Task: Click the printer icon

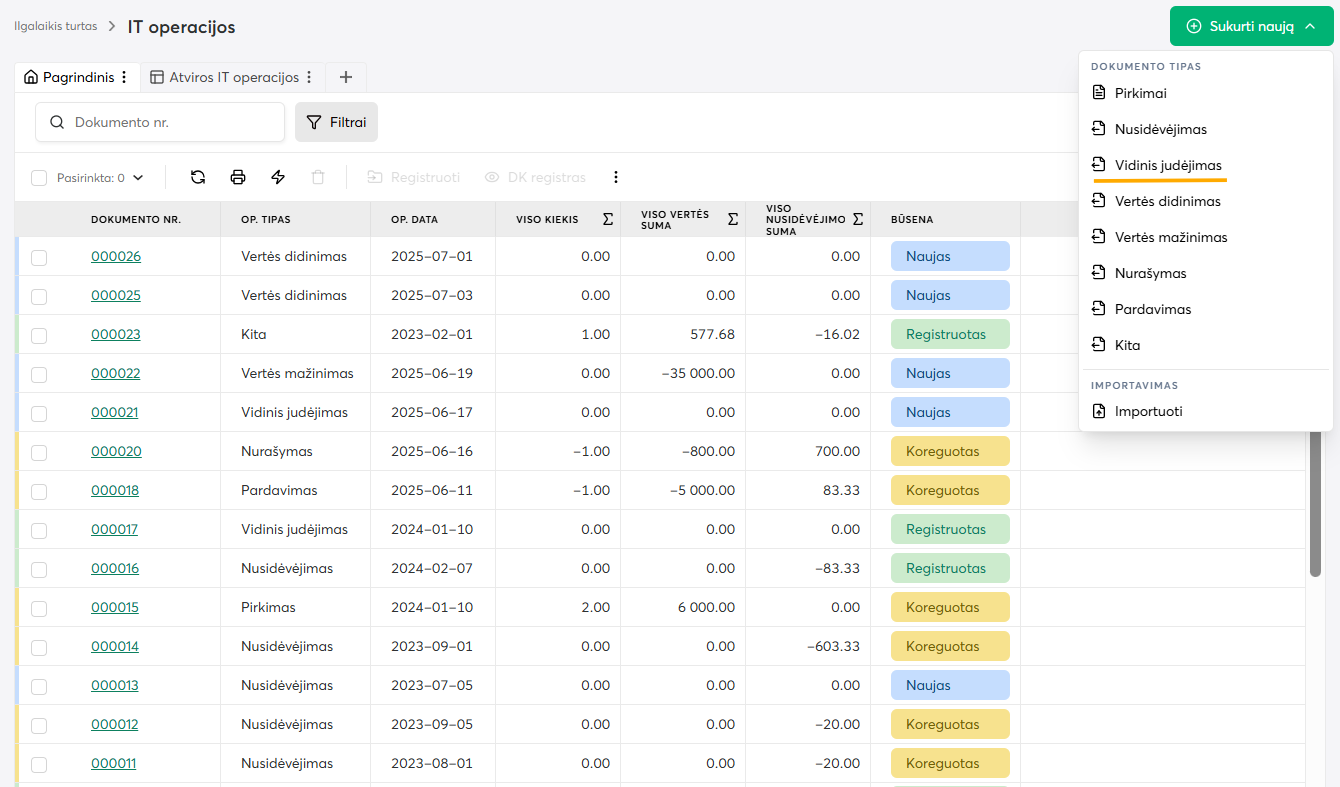Action: [238, 177]
